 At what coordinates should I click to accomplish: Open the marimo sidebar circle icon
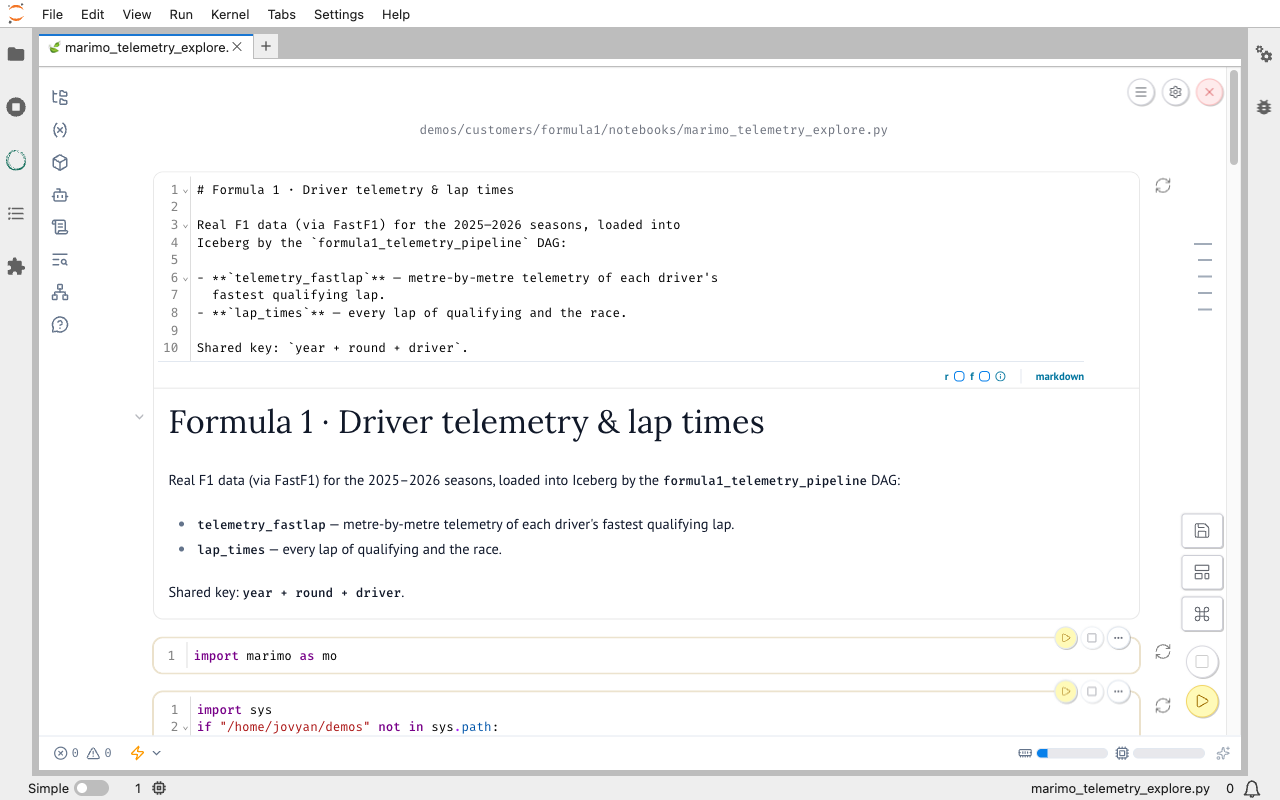click(x=16, y=160)
